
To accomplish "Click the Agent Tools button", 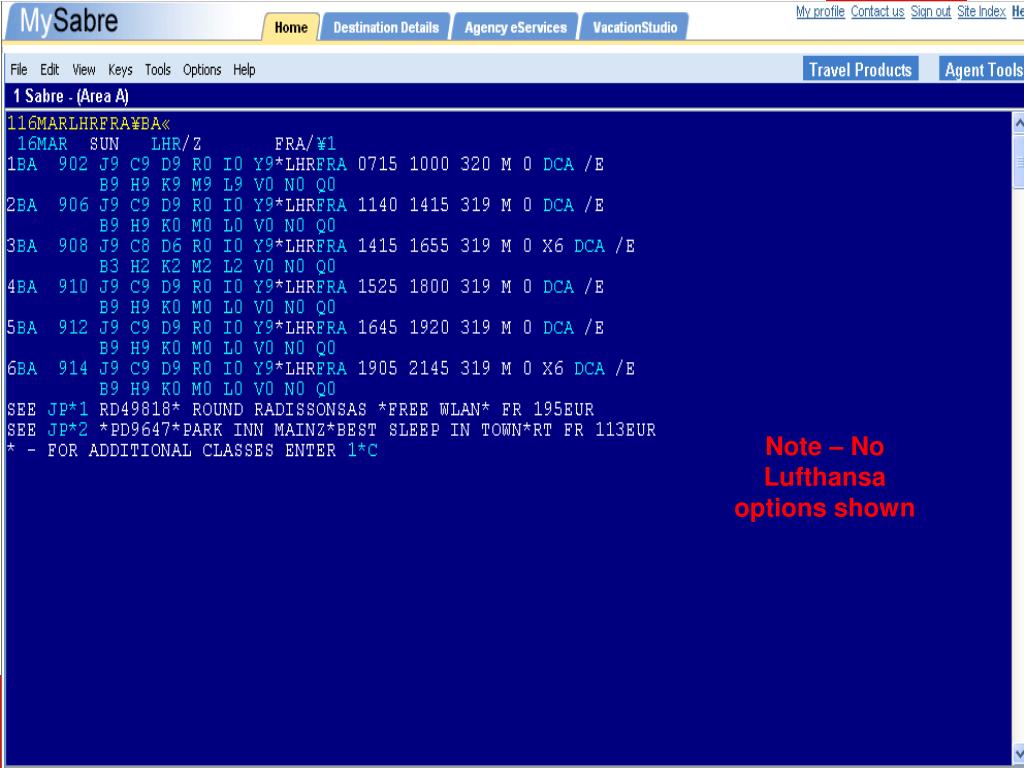I will pos(982,69).
